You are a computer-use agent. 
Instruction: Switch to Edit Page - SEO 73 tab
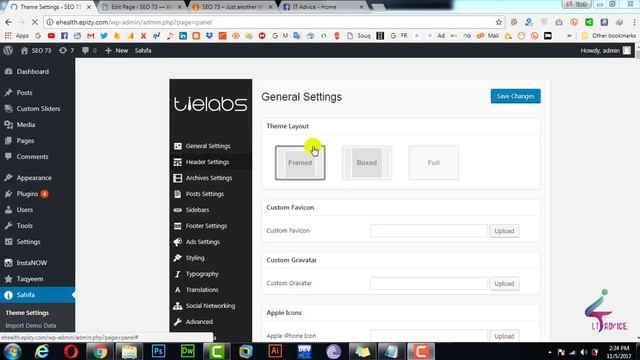click(141, 7)
